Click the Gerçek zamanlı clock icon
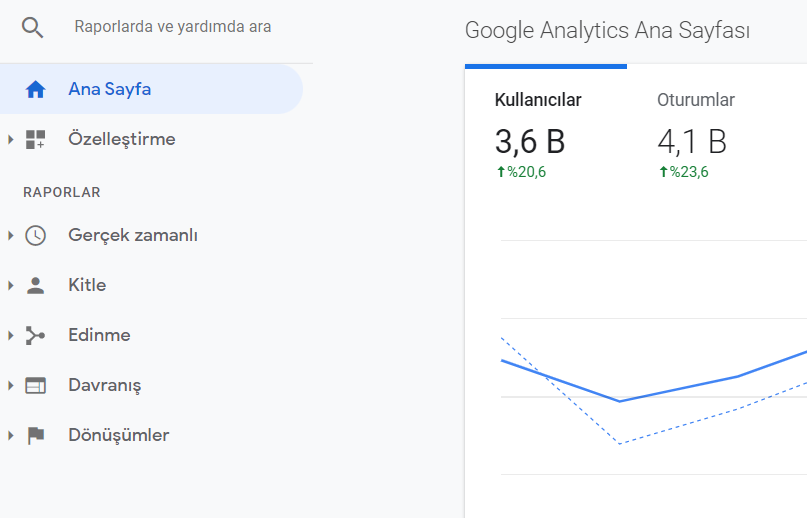 tap(36, 235)
